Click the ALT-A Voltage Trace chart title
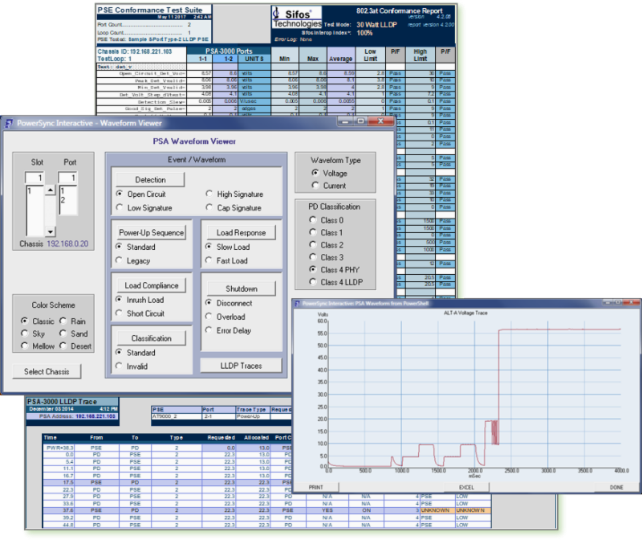 pyautogui.click(x=466, y=313)
